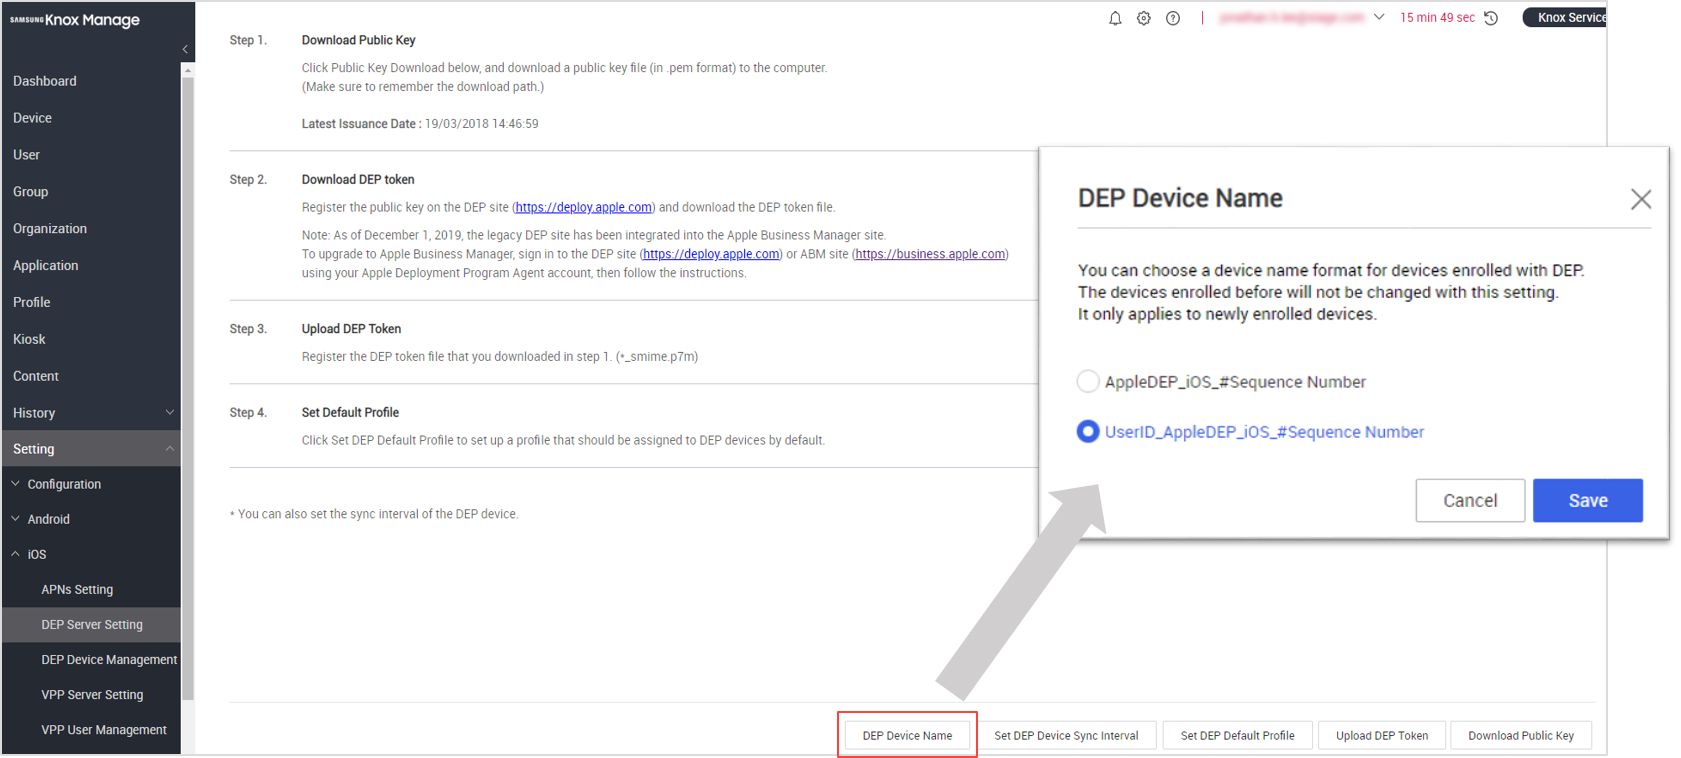Screen dimensions: 1681x758
Task: Click the Samsung Knox Manage logo
Action: pos(75,20)
